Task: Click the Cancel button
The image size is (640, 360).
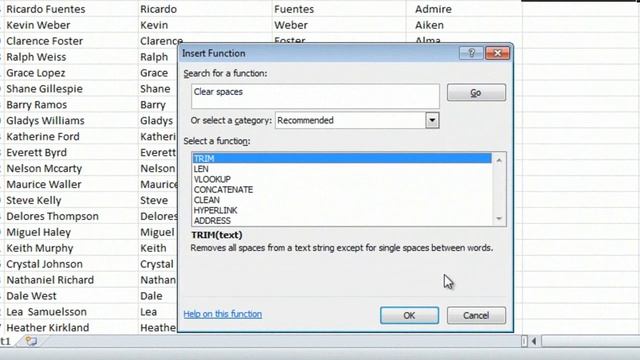Action: tap(476, 316)
